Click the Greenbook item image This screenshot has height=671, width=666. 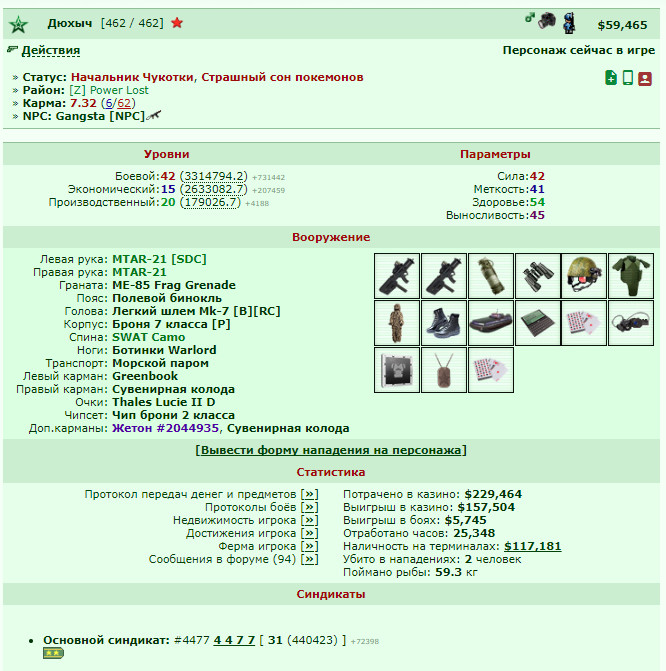[x=538, y=323]
